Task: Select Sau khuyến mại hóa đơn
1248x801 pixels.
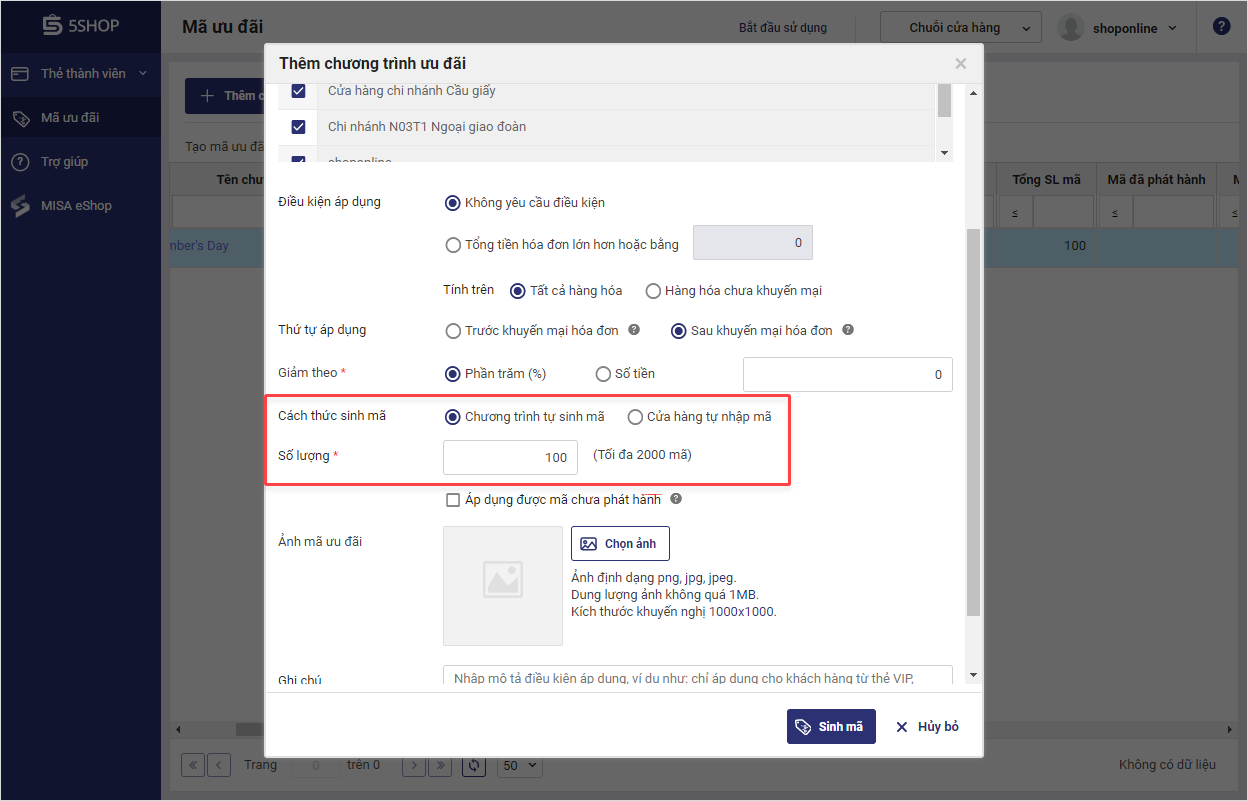Action: pos(678,331)
